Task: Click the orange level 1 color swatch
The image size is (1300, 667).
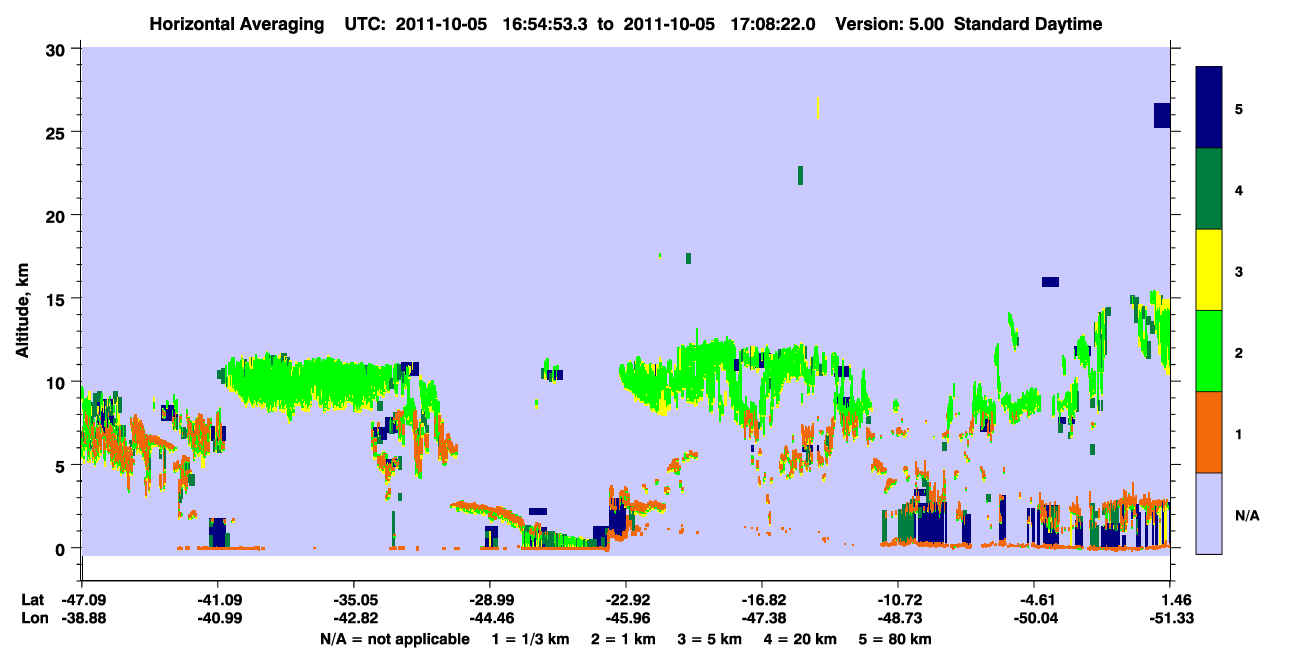Action: pos(1209,432)
